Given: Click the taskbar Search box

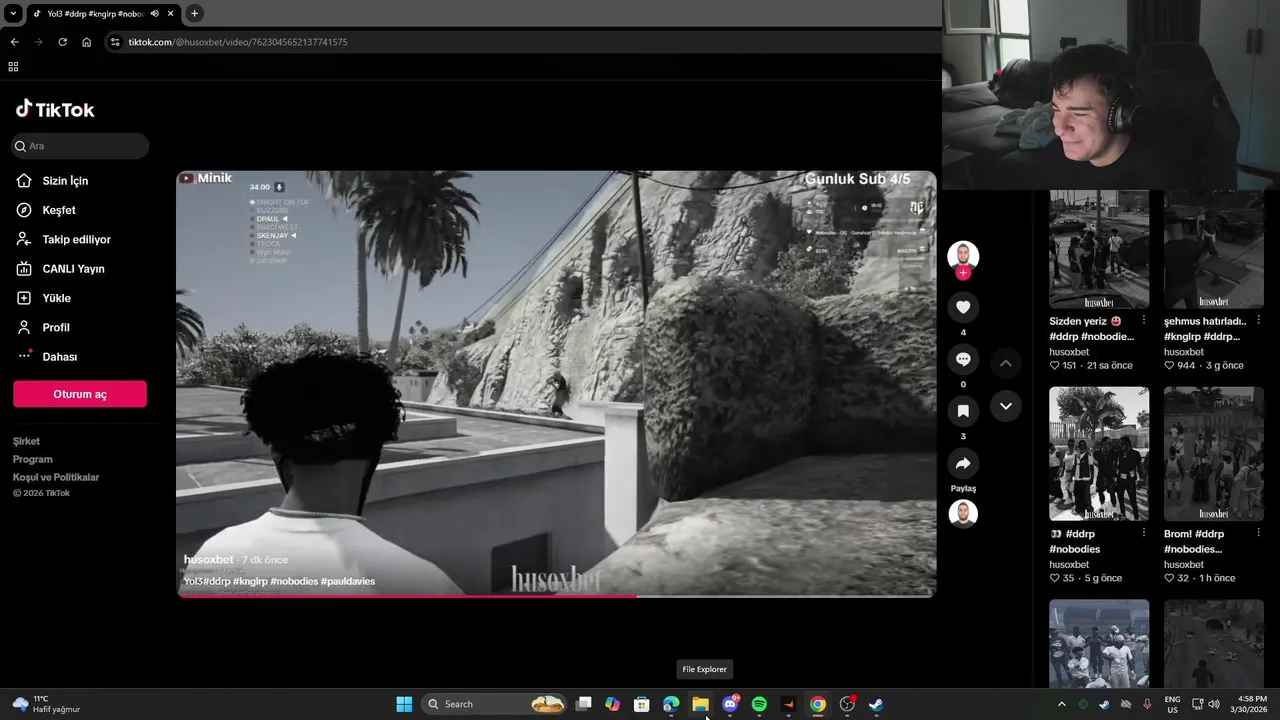Looking at the screenshot, I should click(494, 704).
